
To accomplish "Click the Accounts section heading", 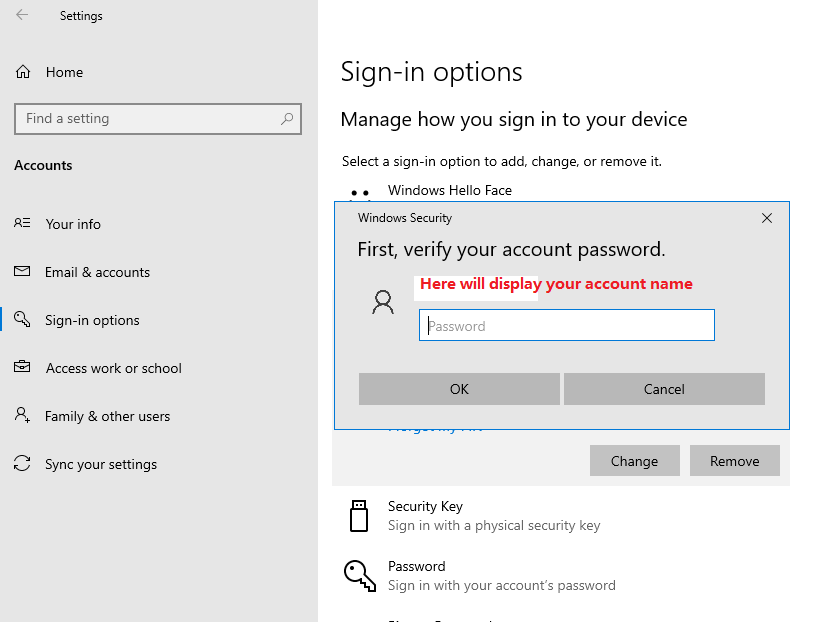I will [43, 165].
